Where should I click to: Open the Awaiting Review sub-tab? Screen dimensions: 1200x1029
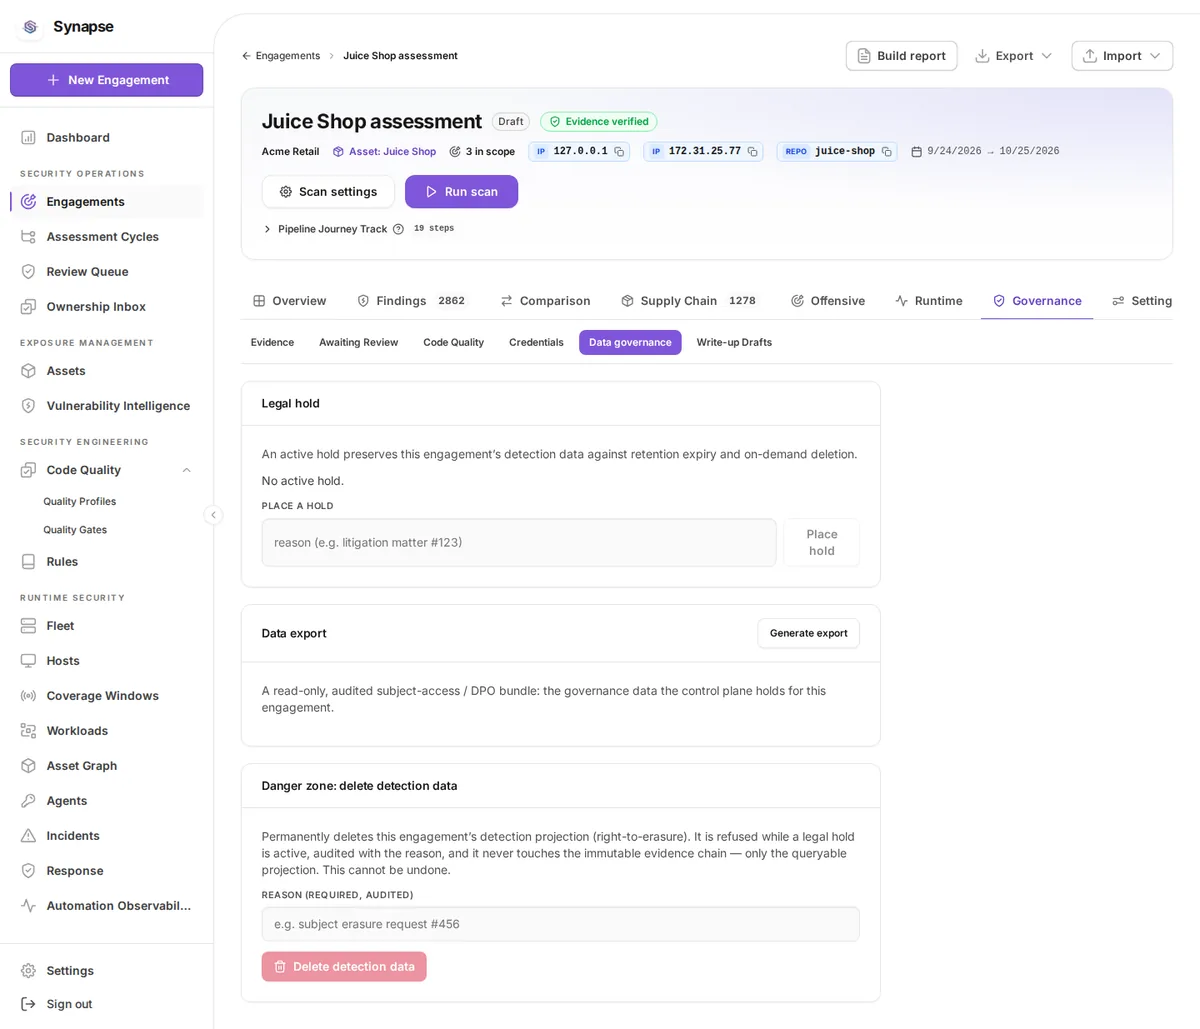(359, 342)
